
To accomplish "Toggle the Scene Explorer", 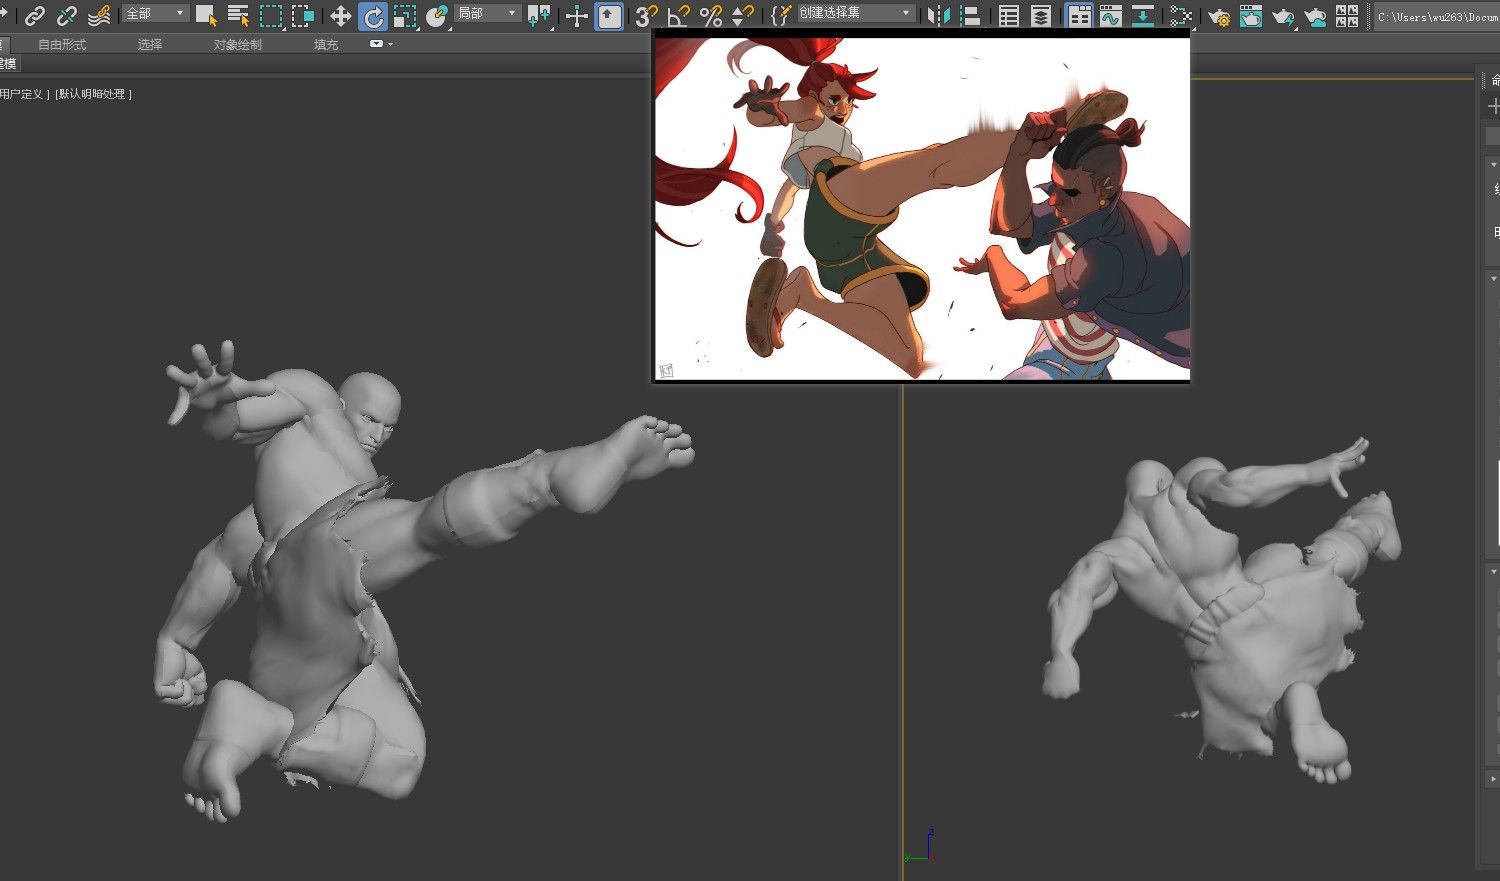I will click(1009, 15).
